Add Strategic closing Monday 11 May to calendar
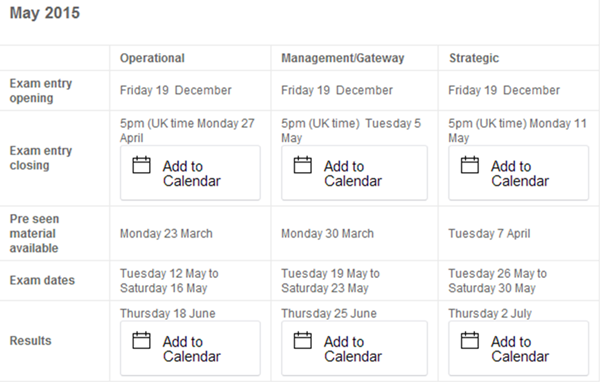This screenshot has width=600, height=382. pos(518,173)
